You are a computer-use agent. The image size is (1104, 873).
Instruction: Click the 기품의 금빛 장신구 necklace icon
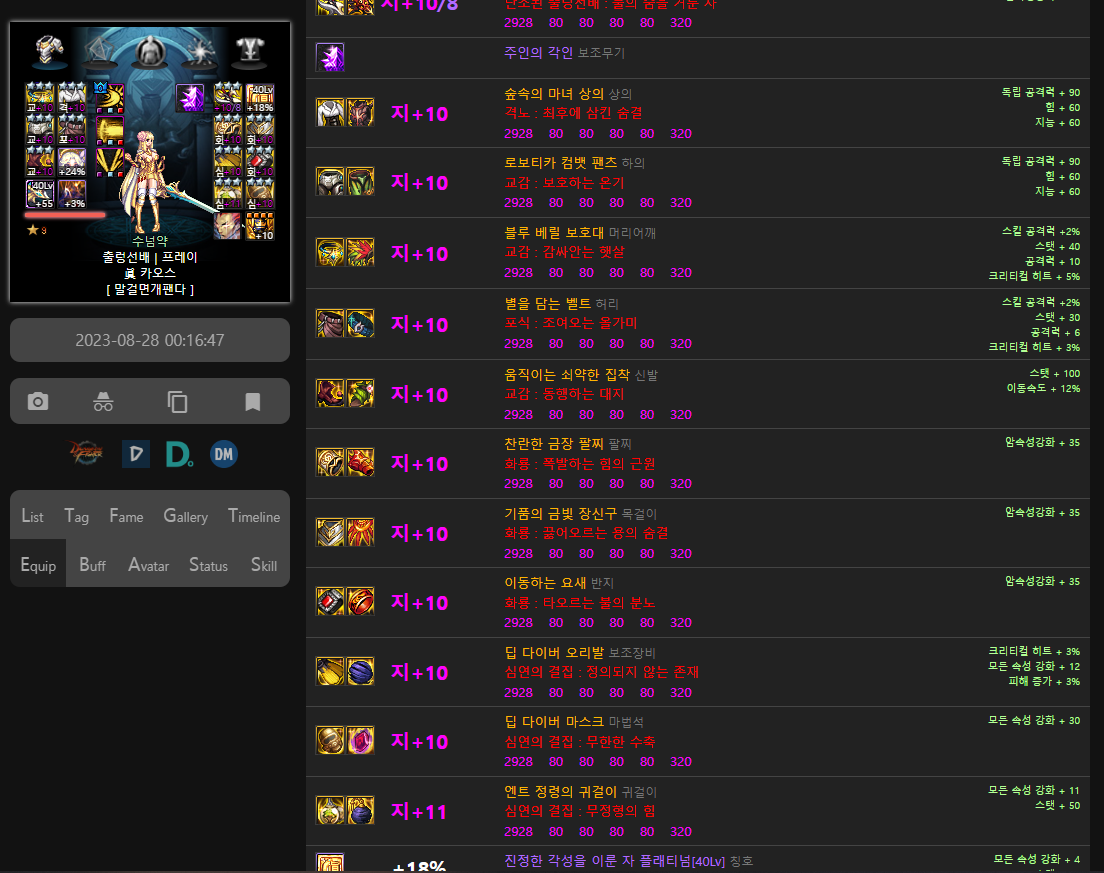(330, 532)
